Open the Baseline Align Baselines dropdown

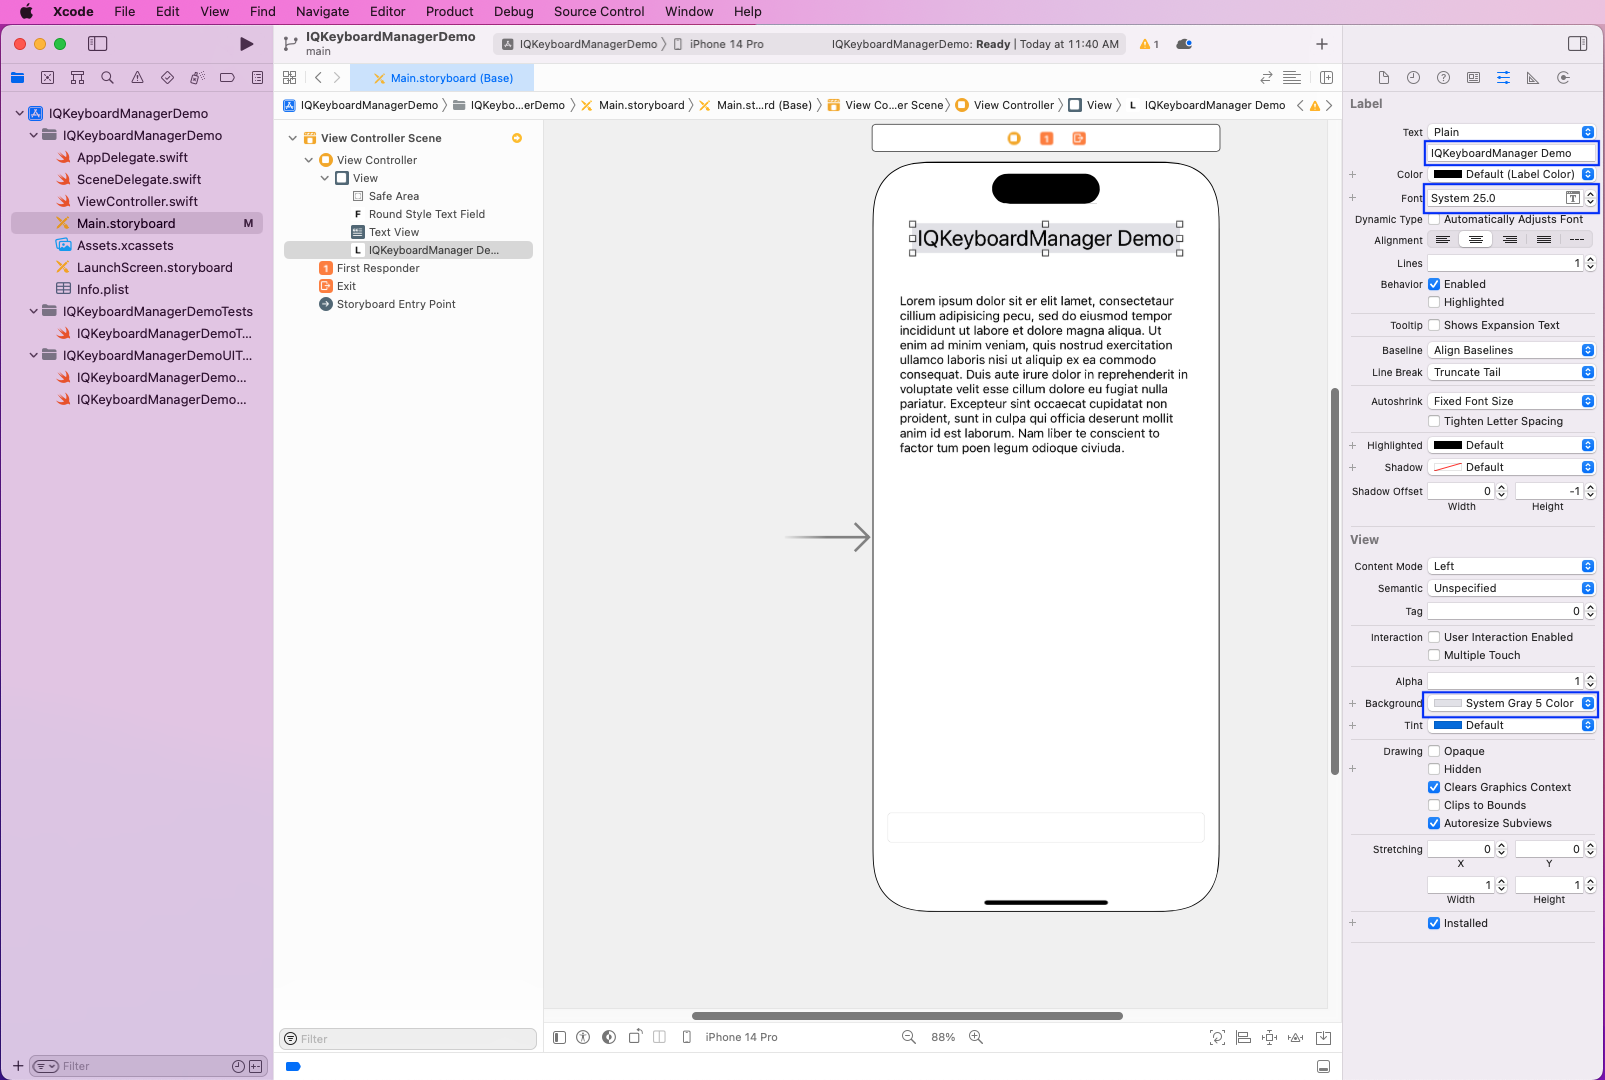pos(1511,350)
